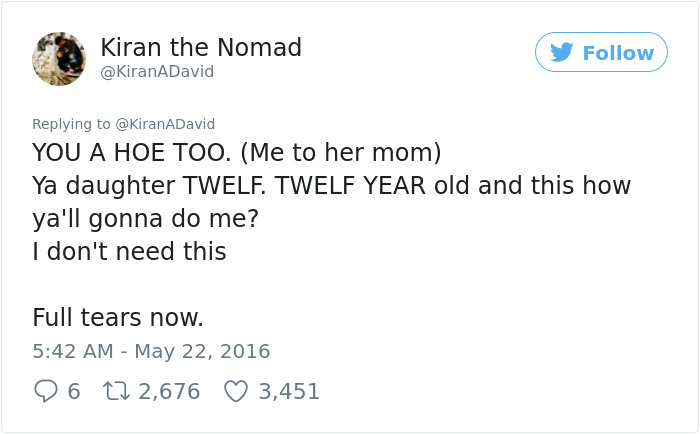This screenshot has height=434, width=700.
Task: Click the Twitter bird icon in Follow button
Action: (x=562, y=52)
